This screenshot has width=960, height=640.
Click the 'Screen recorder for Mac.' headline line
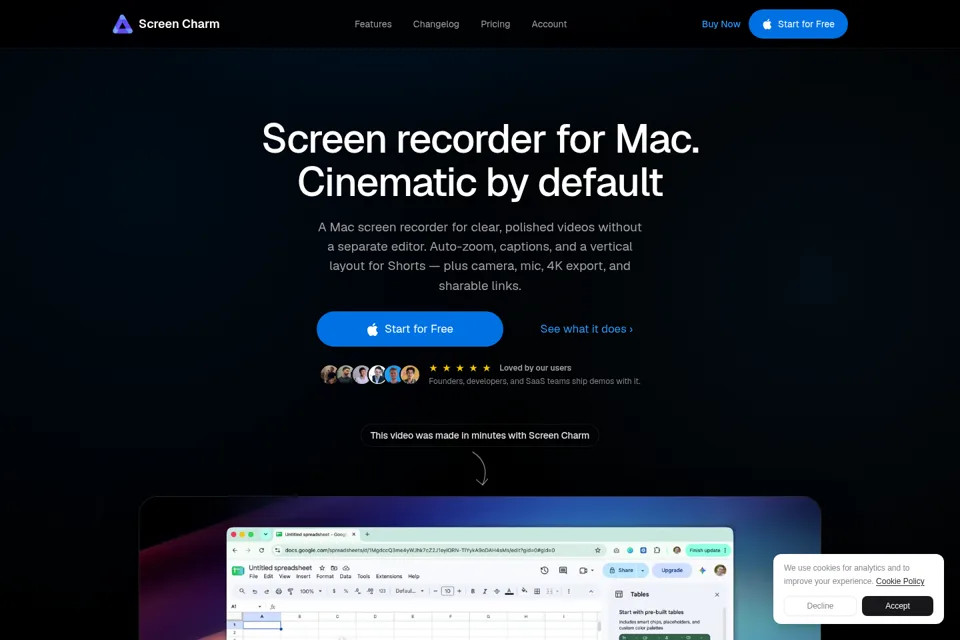(x=481, y=138)
